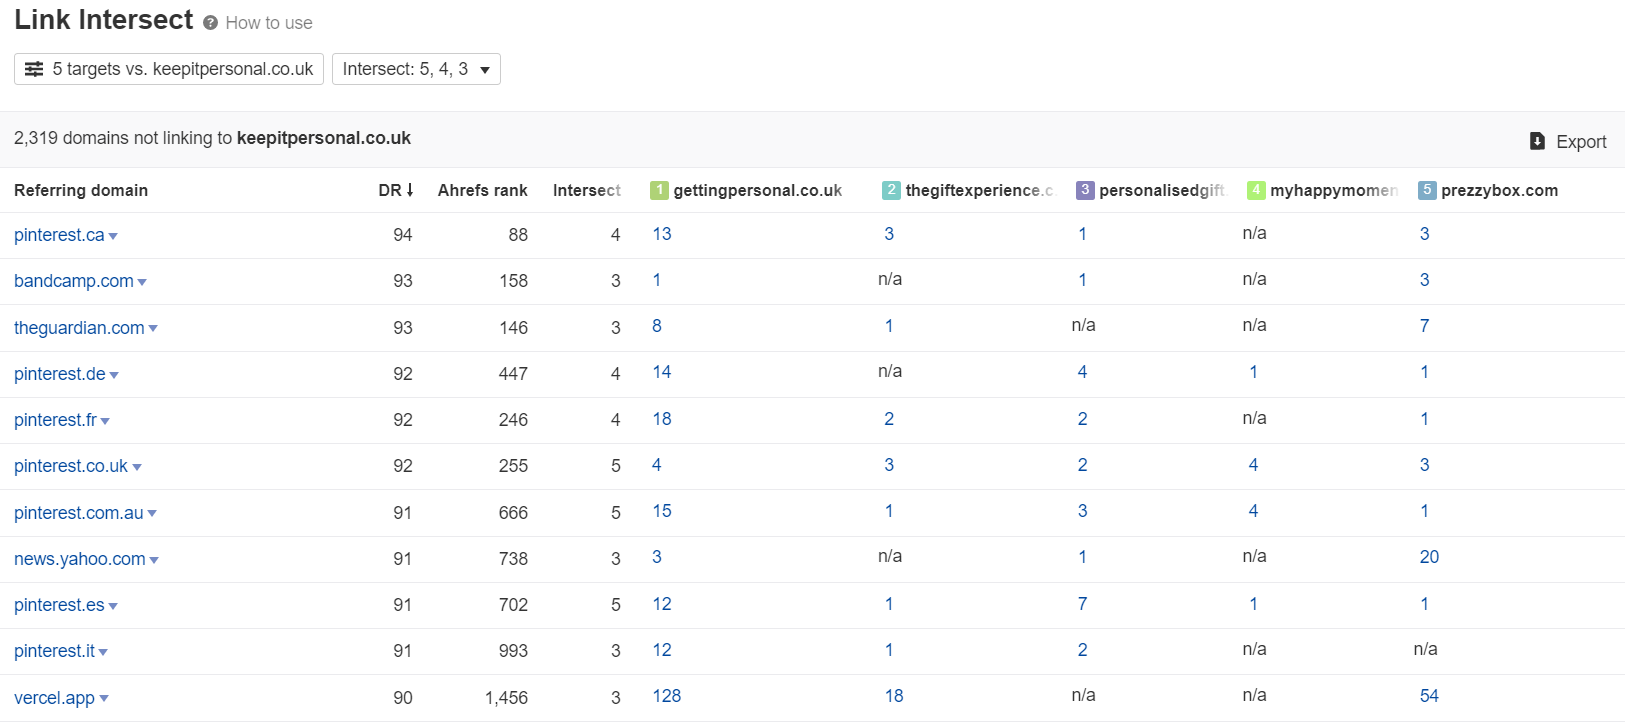This screenshot has width=1625, height=725.
Task: Click thegiftexperience column badge 2
Action: [891, 190]
